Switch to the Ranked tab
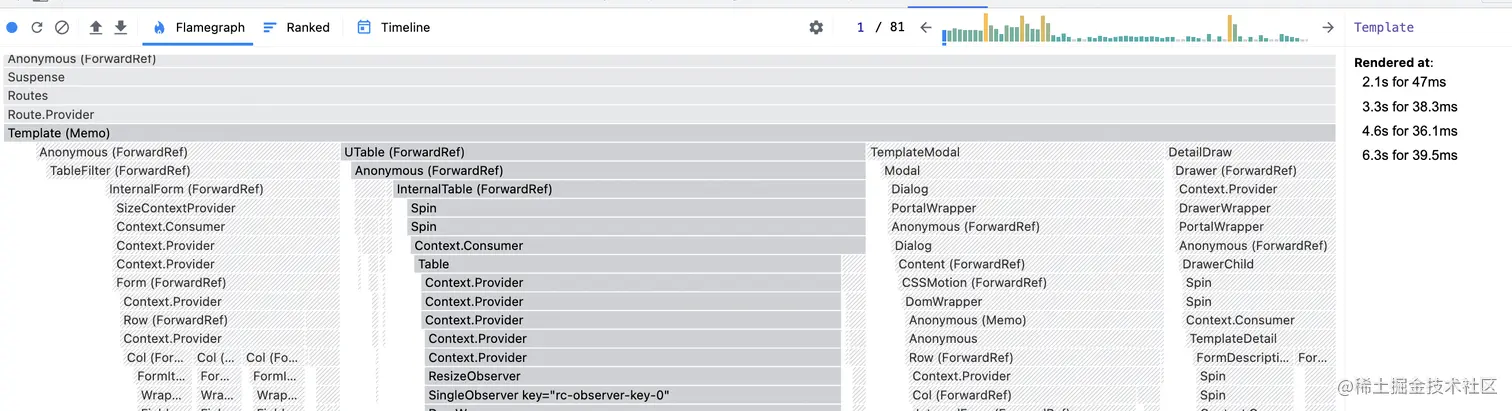The width and height of the screenshot is (1512, 411). click(296, 28)
